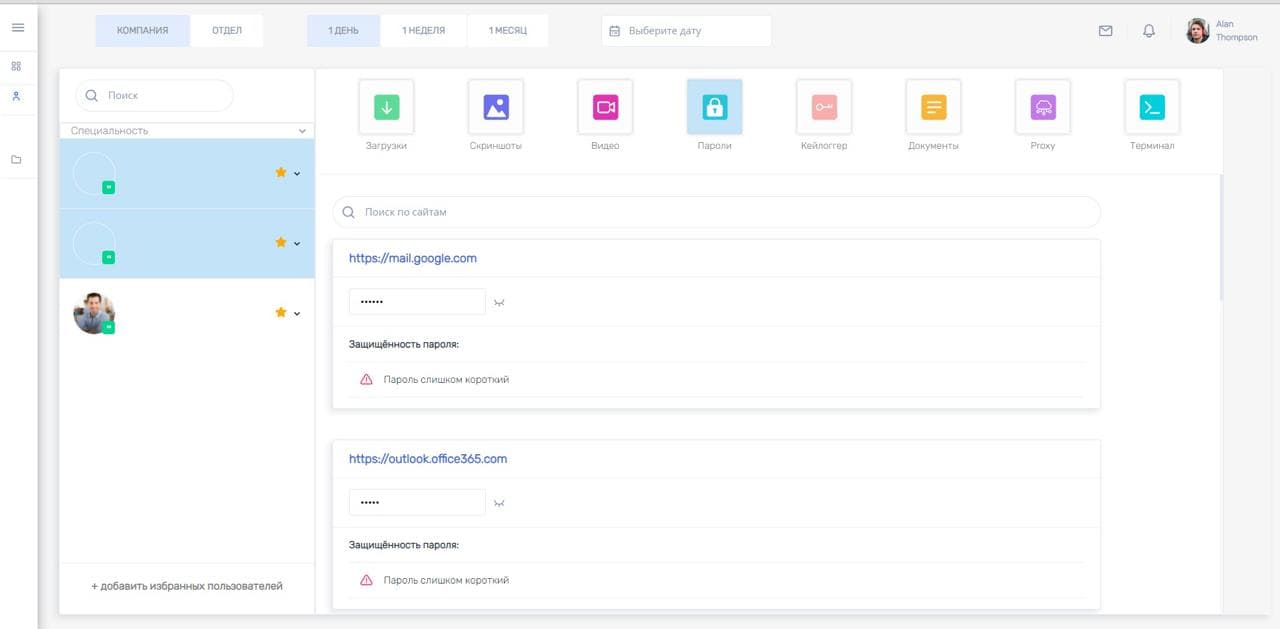
Task: Click the Поиск по сайтам field
Action: click(x=716, y=212)
